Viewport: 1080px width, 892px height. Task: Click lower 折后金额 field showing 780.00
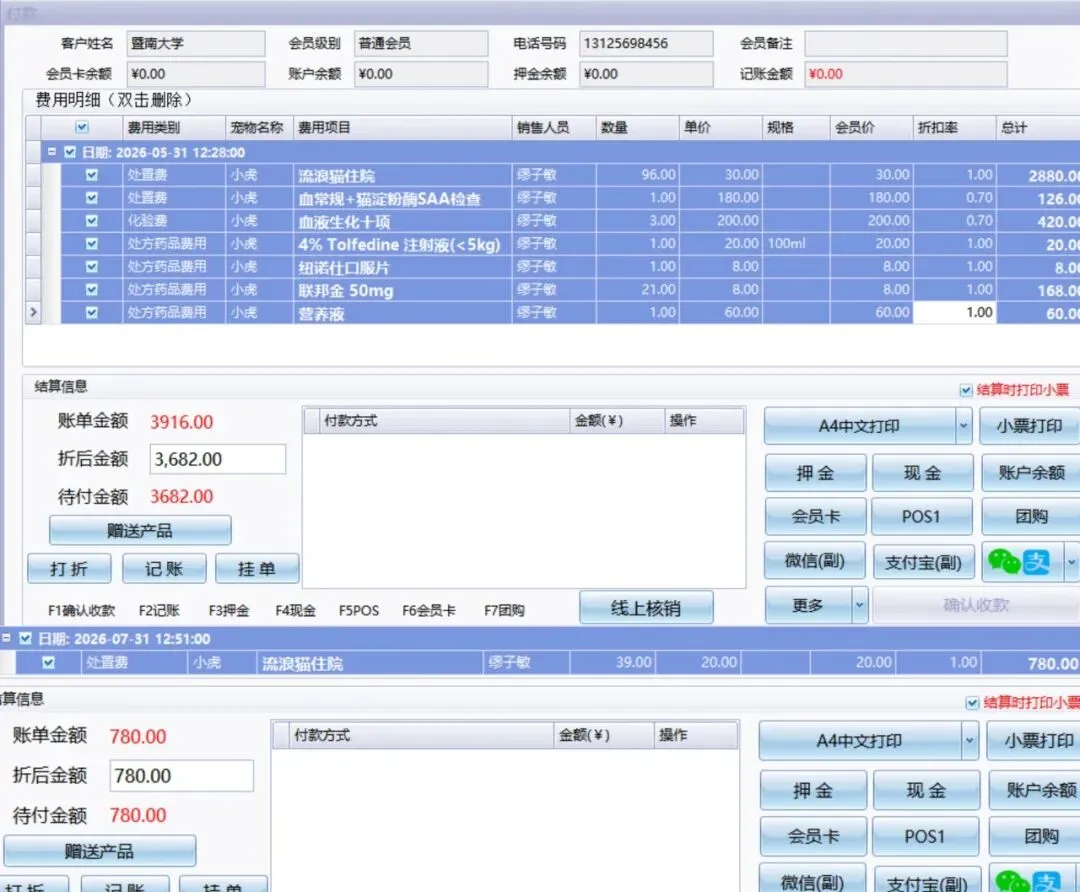181,776
